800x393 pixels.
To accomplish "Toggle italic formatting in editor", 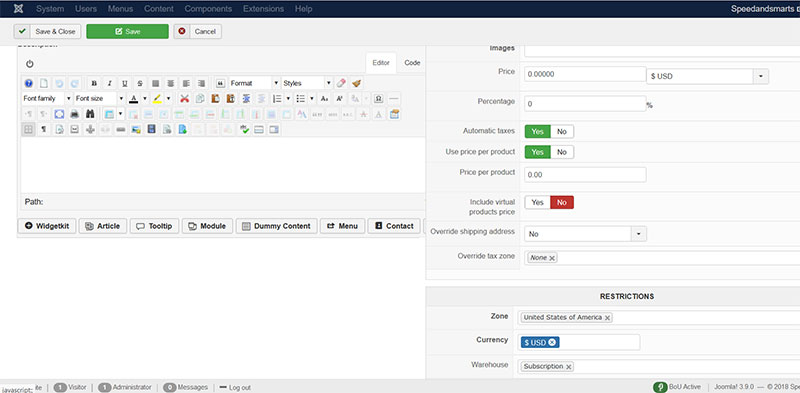I will 109,83.
